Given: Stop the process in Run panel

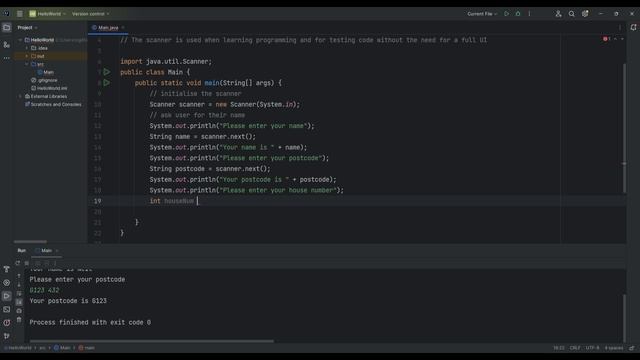Looking at the screenshot, I should pos(27,263).
